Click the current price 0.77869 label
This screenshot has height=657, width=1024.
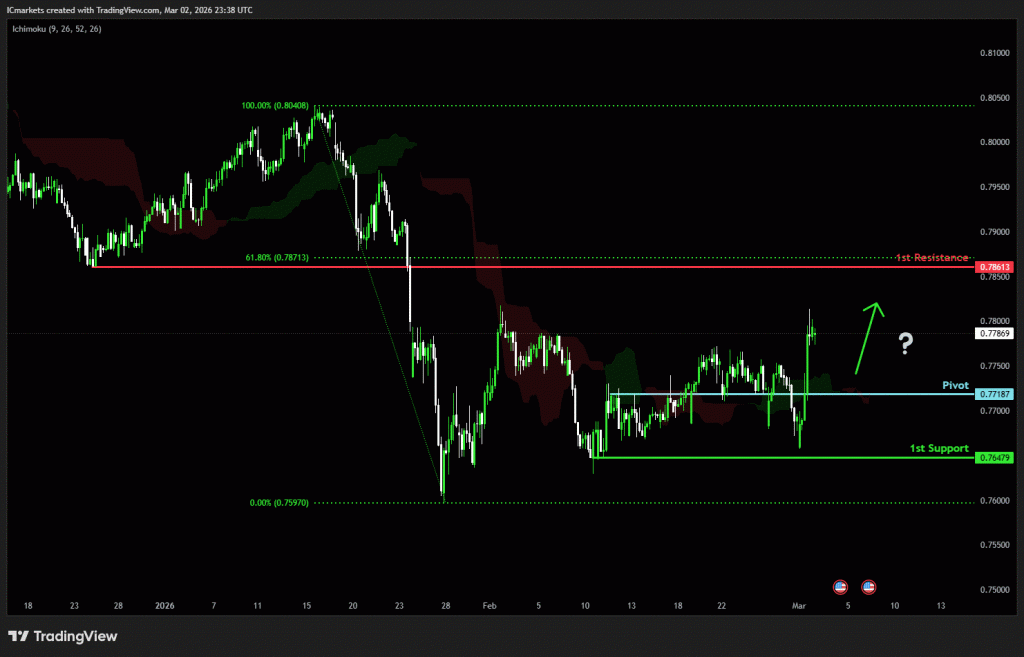[x=994, y=333]
